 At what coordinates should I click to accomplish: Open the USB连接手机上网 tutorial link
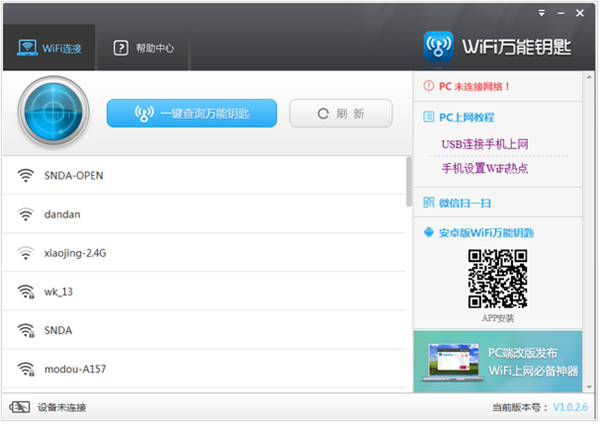coord(485,144)
